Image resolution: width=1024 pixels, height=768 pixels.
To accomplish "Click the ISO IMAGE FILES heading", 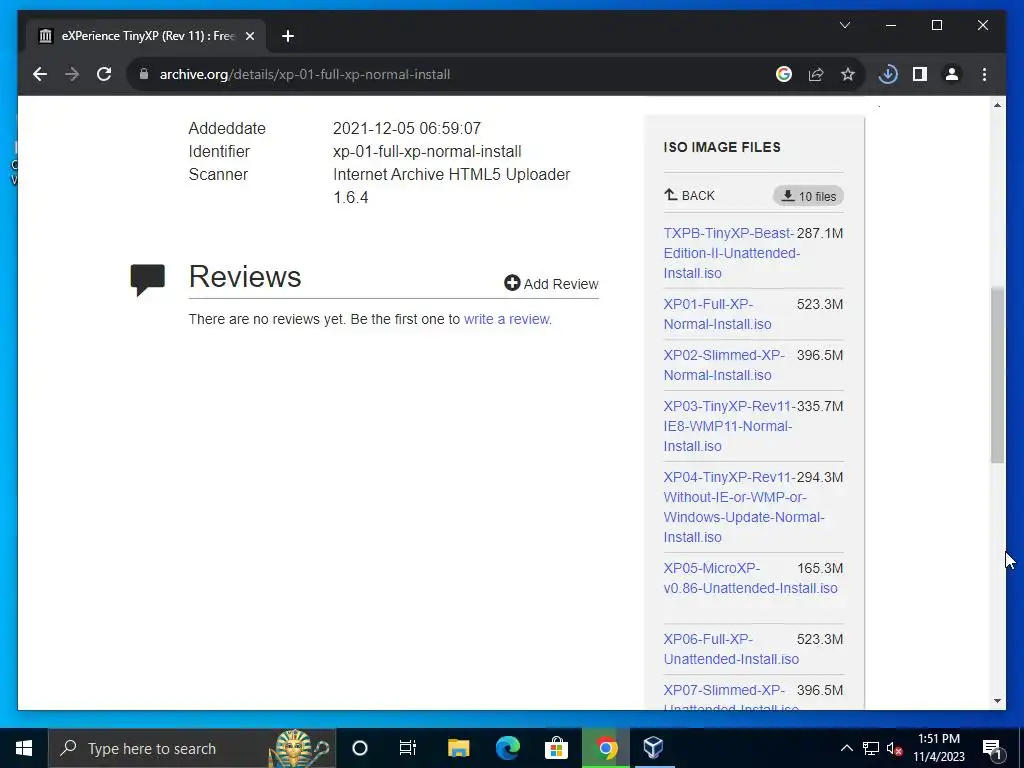I will [722, 147].
